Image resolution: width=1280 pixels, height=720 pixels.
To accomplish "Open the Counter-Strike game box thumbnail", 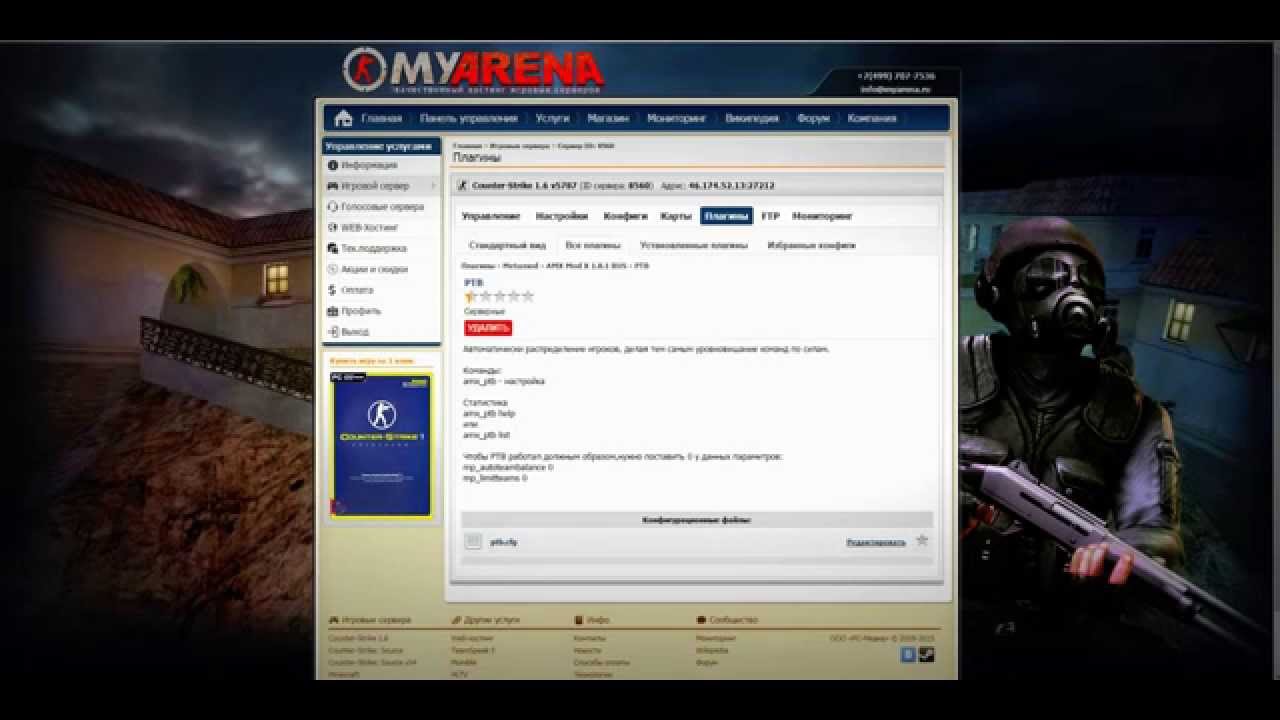I will [382, 445].
